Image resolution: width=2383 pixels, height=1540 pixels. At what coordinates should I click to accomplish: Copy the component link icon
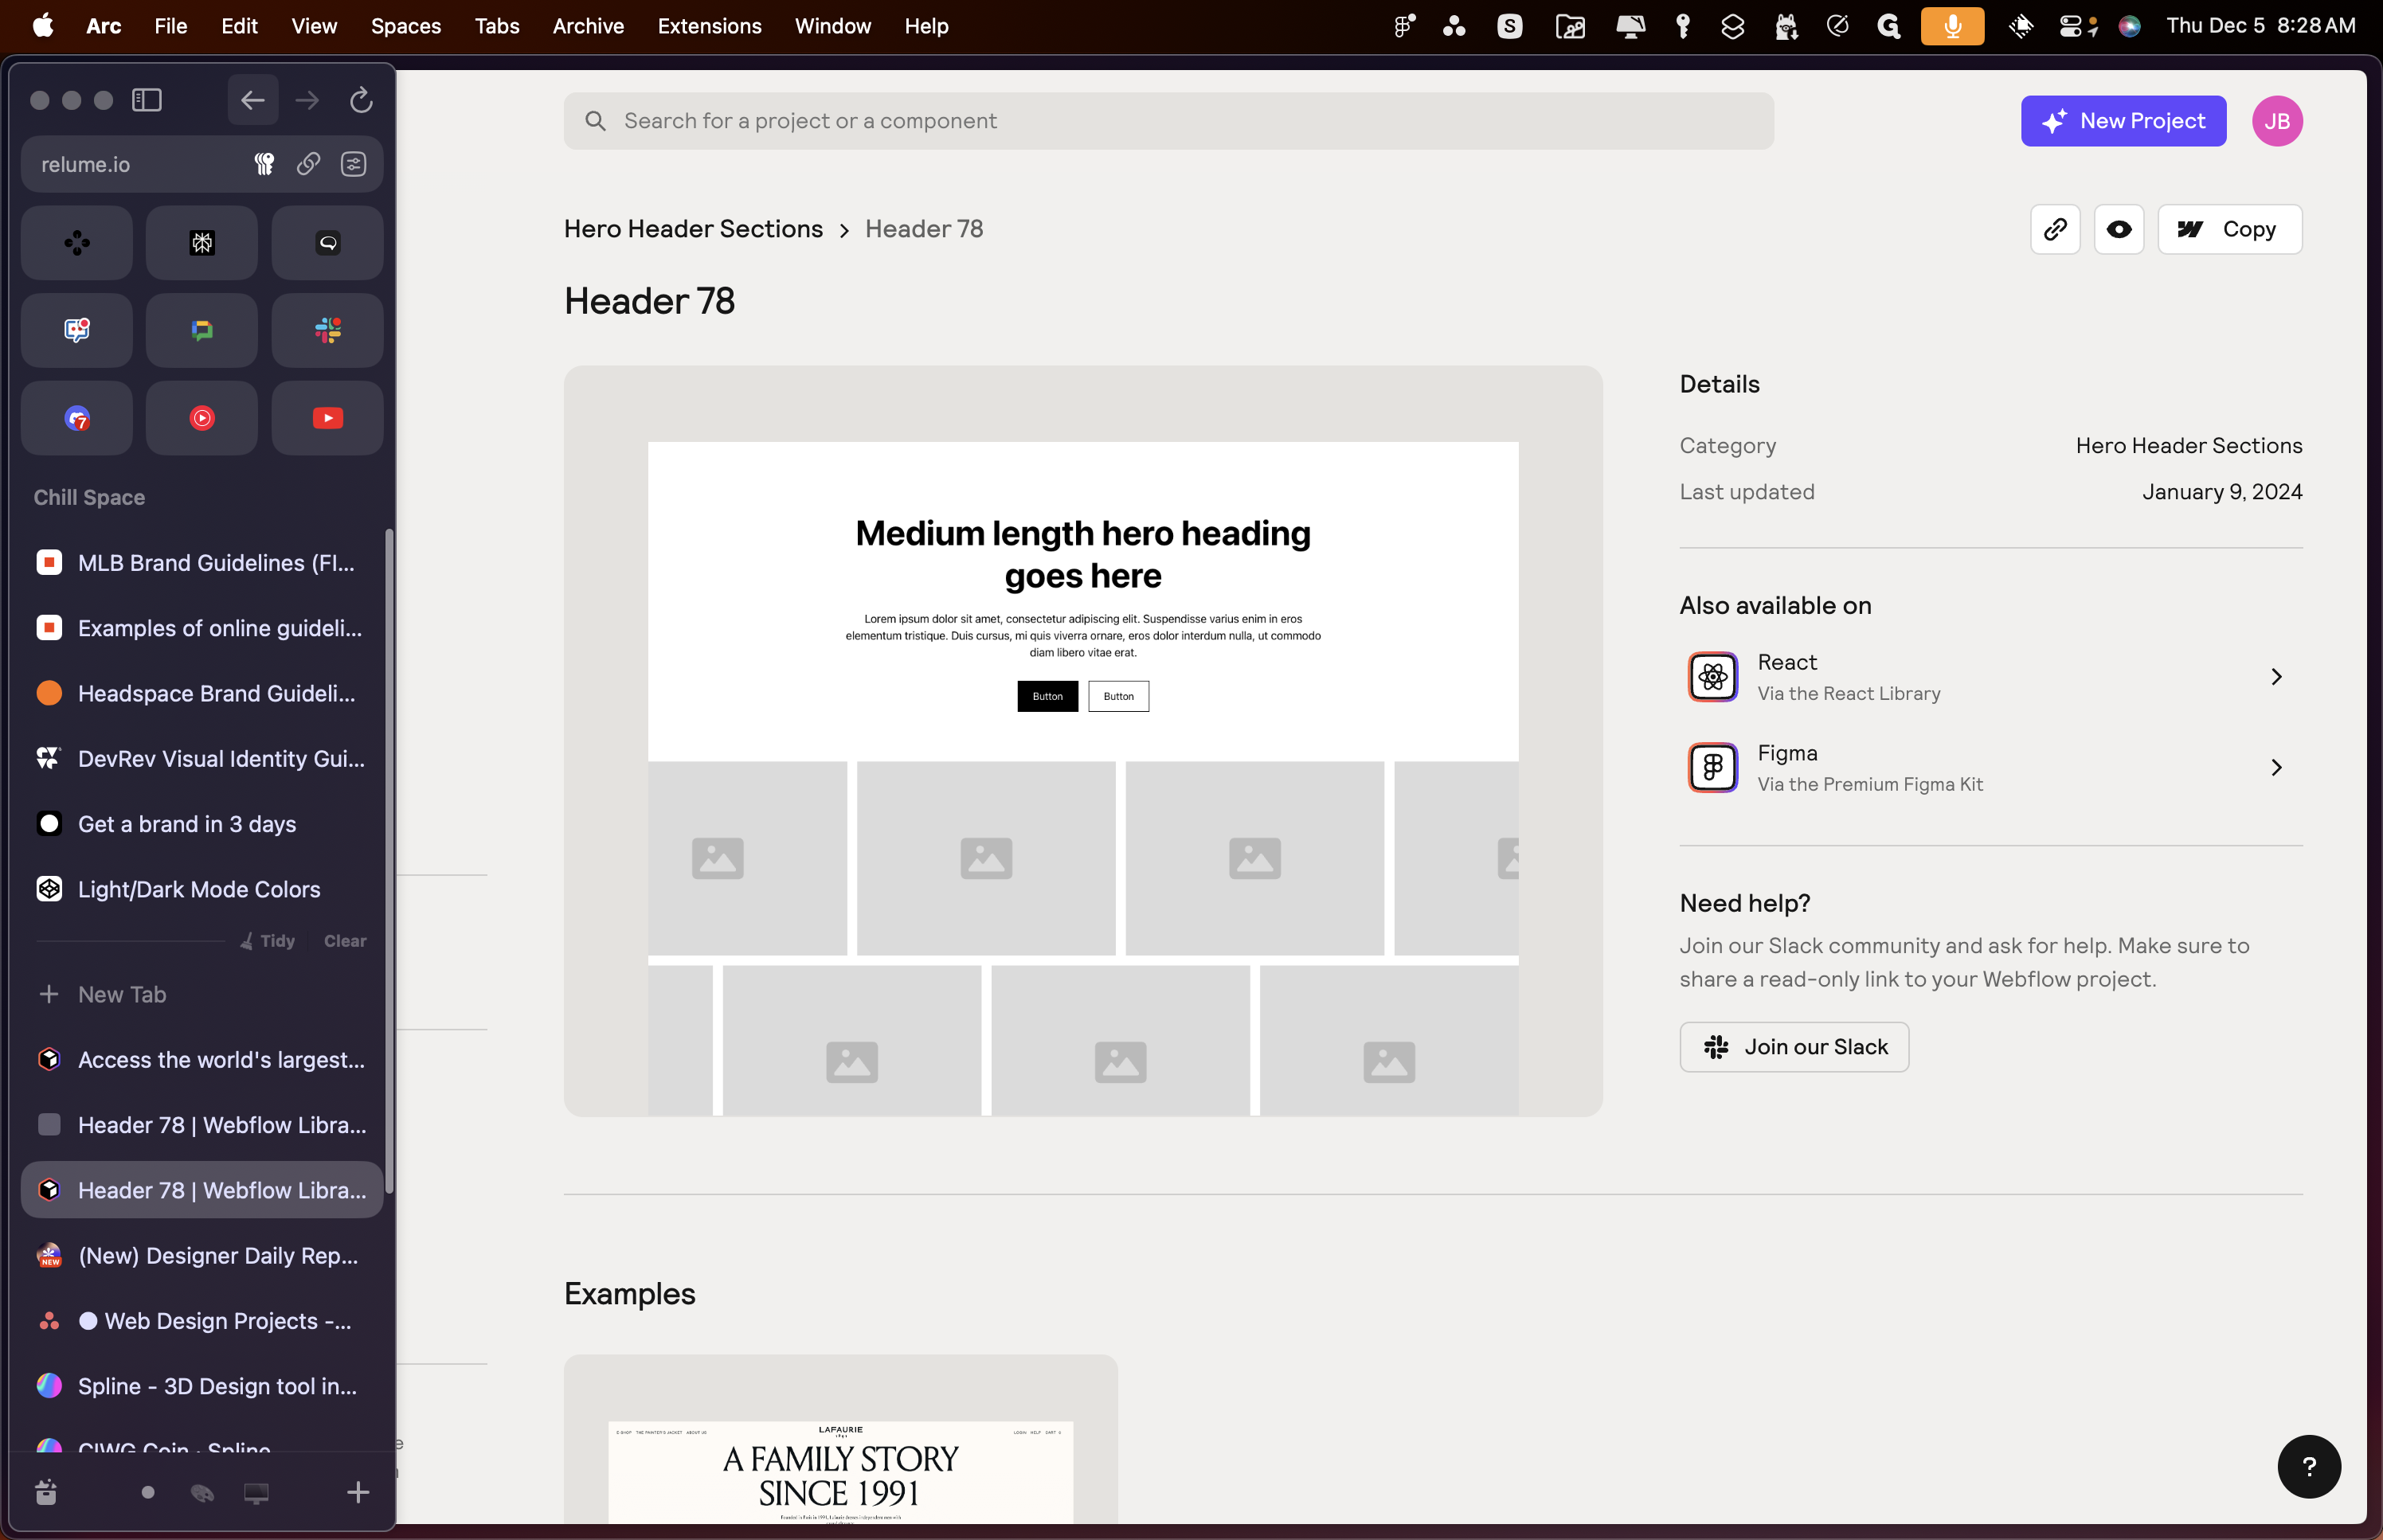2055,229
